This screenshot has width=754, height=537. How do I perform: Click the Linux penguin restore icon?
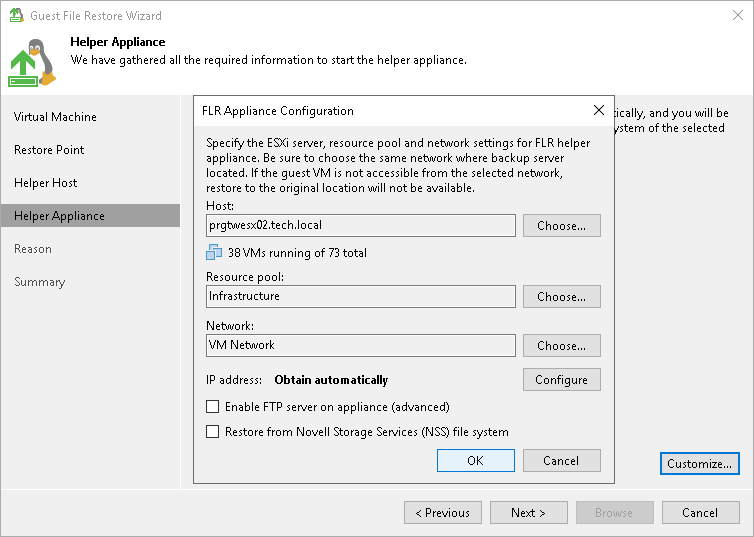32,63
